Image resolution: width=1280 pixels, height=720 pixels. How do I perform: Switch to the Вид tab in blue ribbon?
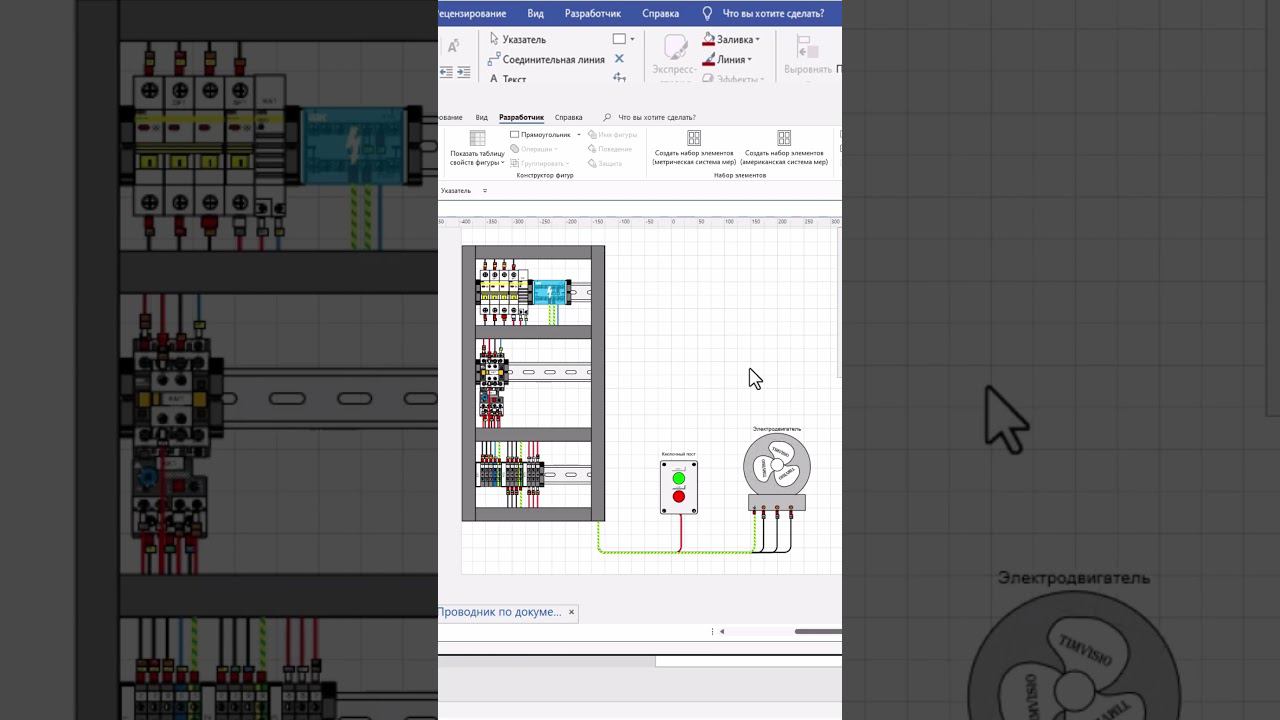click(535, 13)
